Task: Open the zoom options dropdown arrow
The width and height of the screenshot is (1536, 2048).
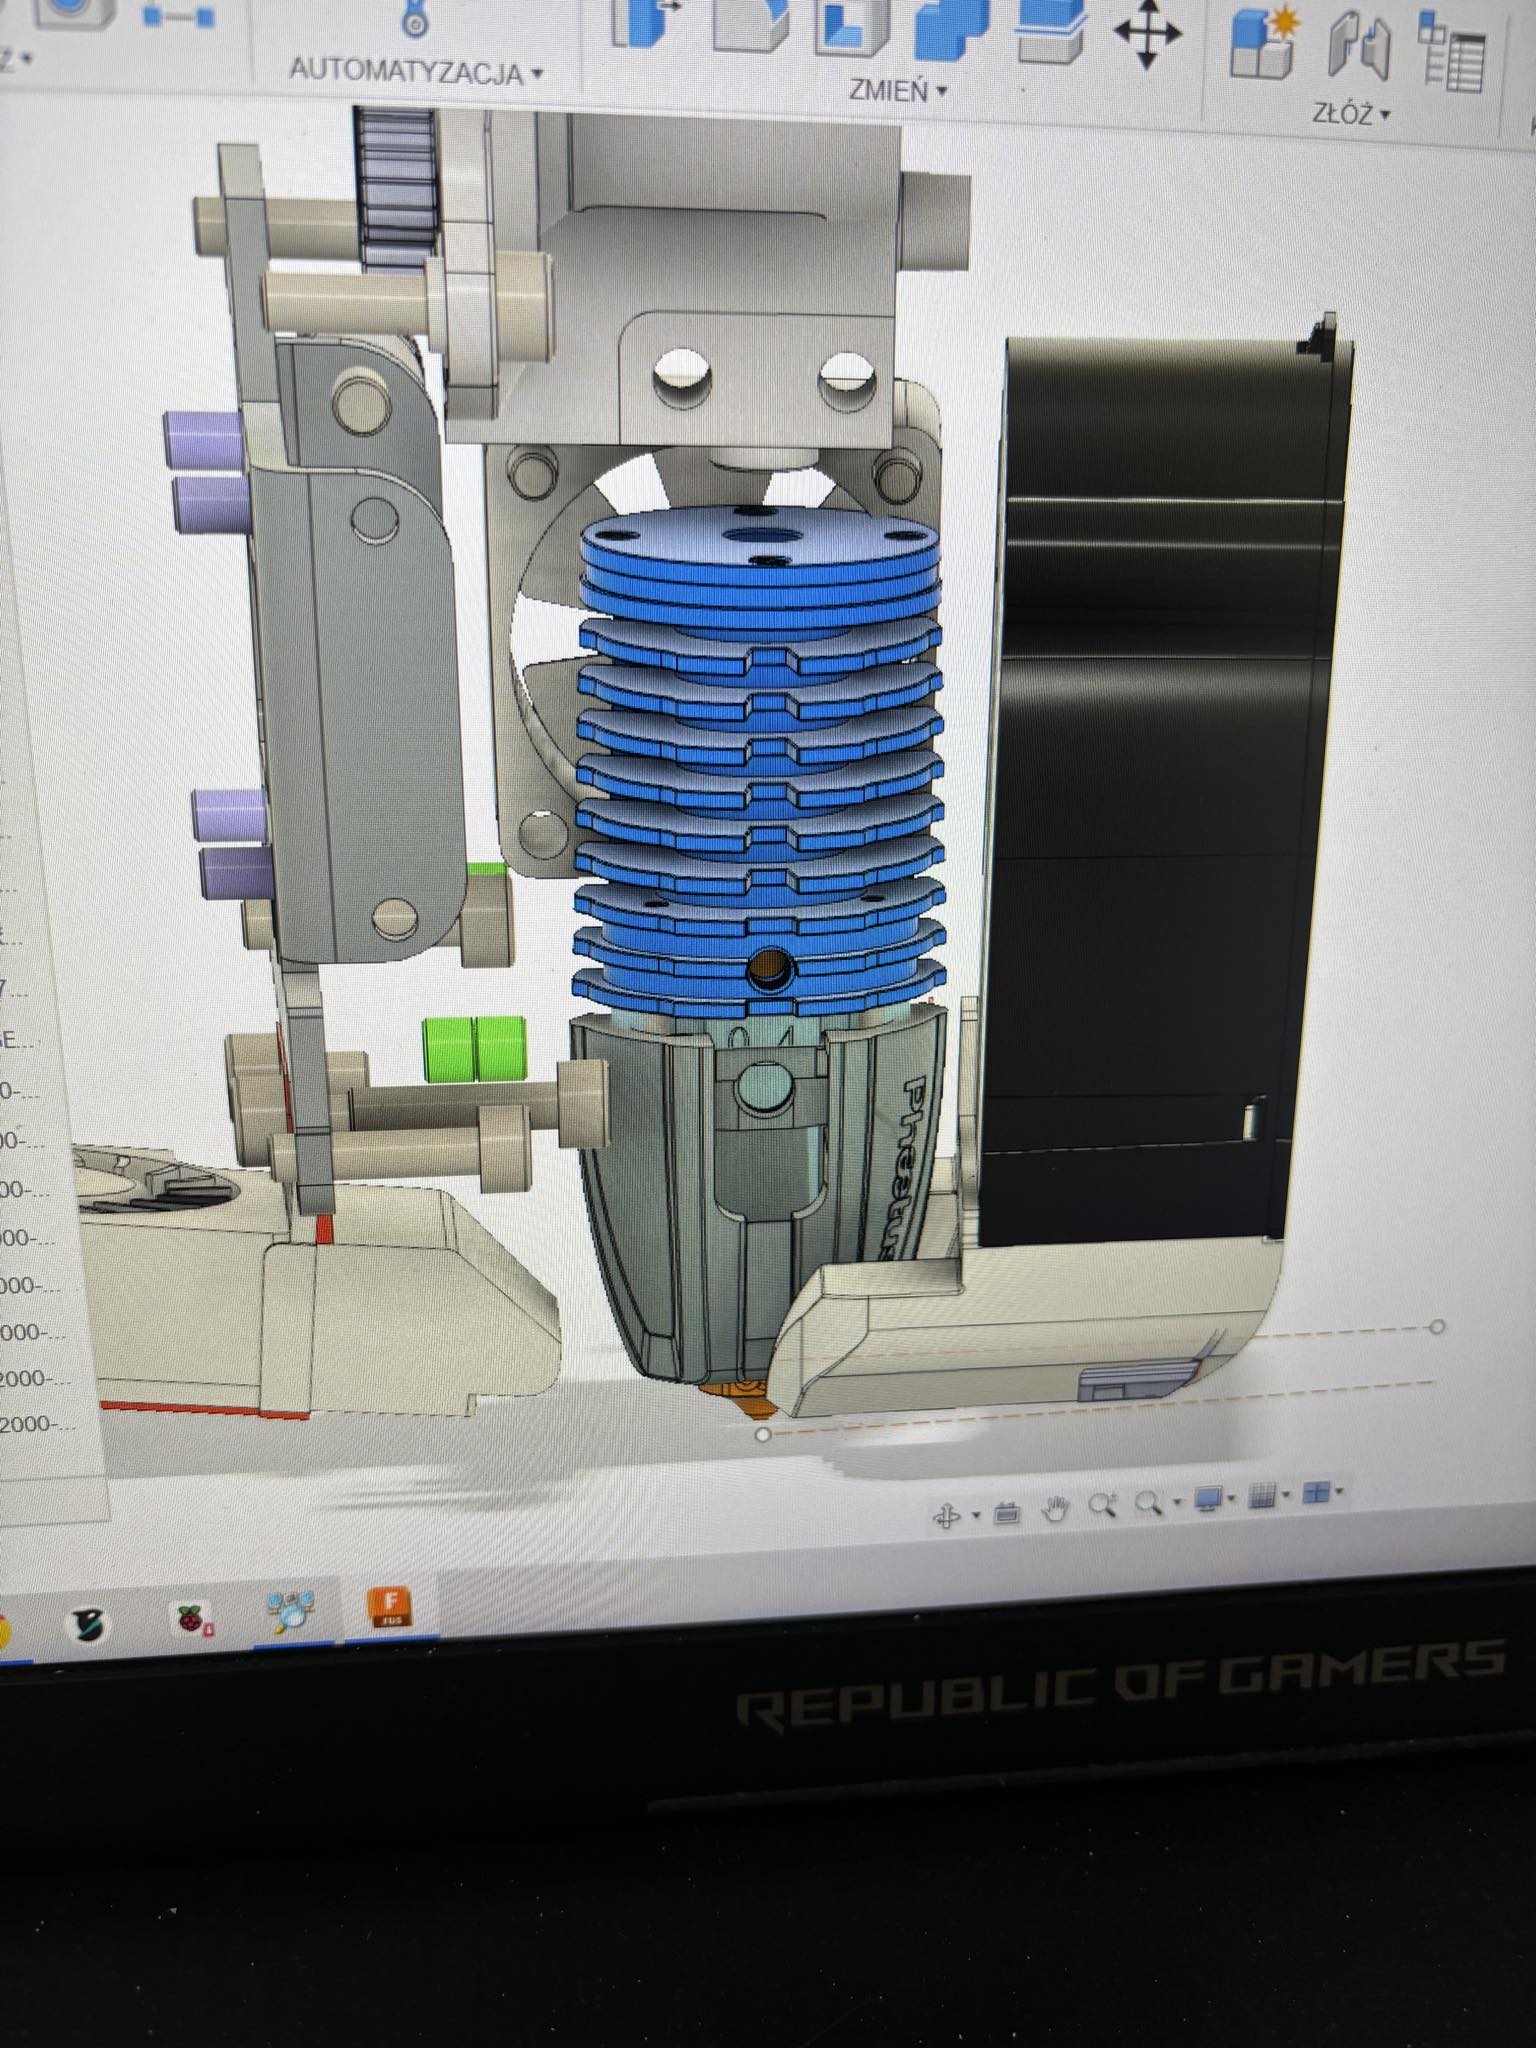Action: point(1177,1501)
